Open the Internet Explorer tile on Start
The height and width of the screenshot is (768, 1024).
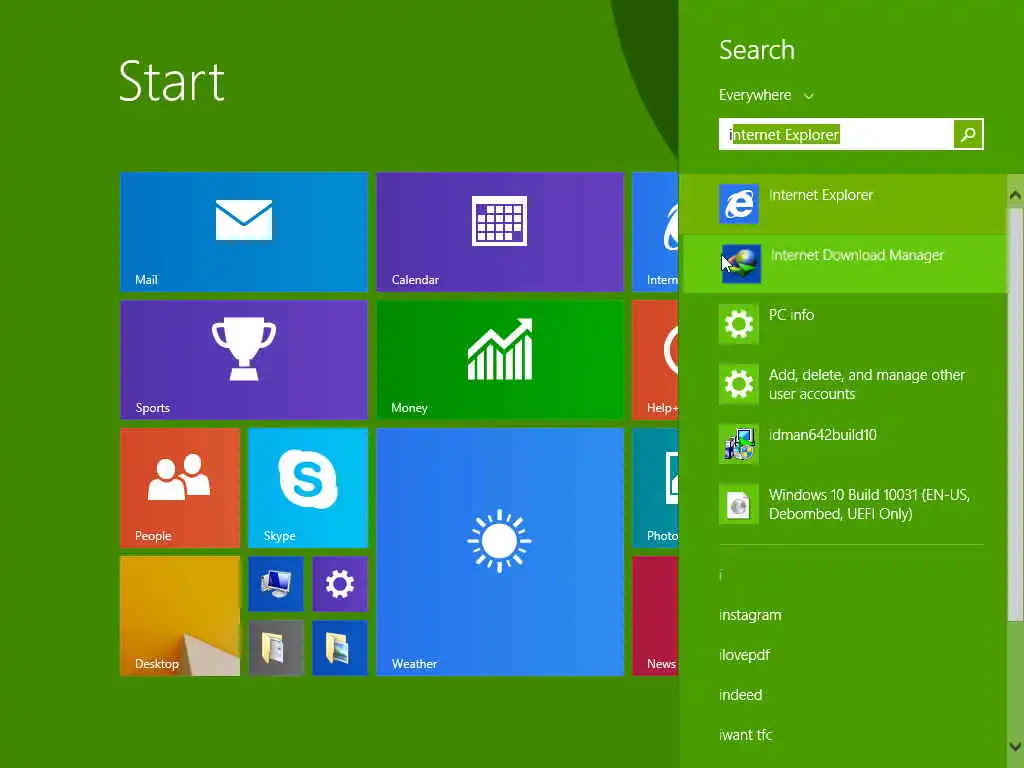click(x=655, y=231)
